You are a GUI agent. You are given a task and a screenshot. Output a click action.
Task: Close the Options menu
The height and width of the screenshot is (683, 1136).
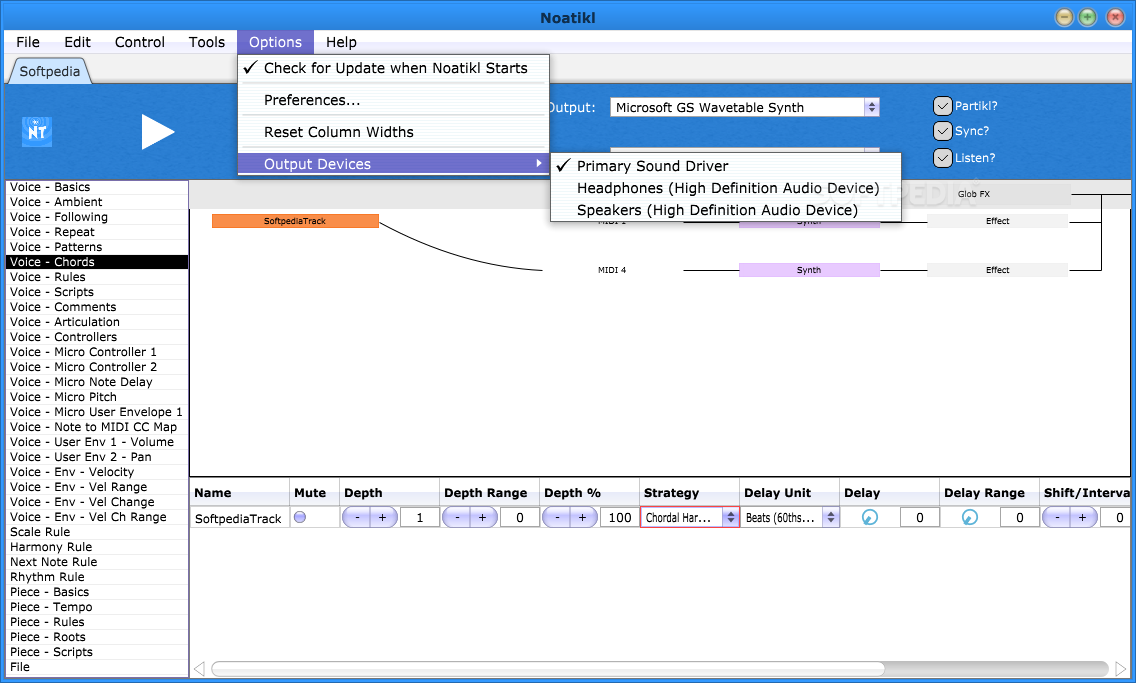pos(275,42)
